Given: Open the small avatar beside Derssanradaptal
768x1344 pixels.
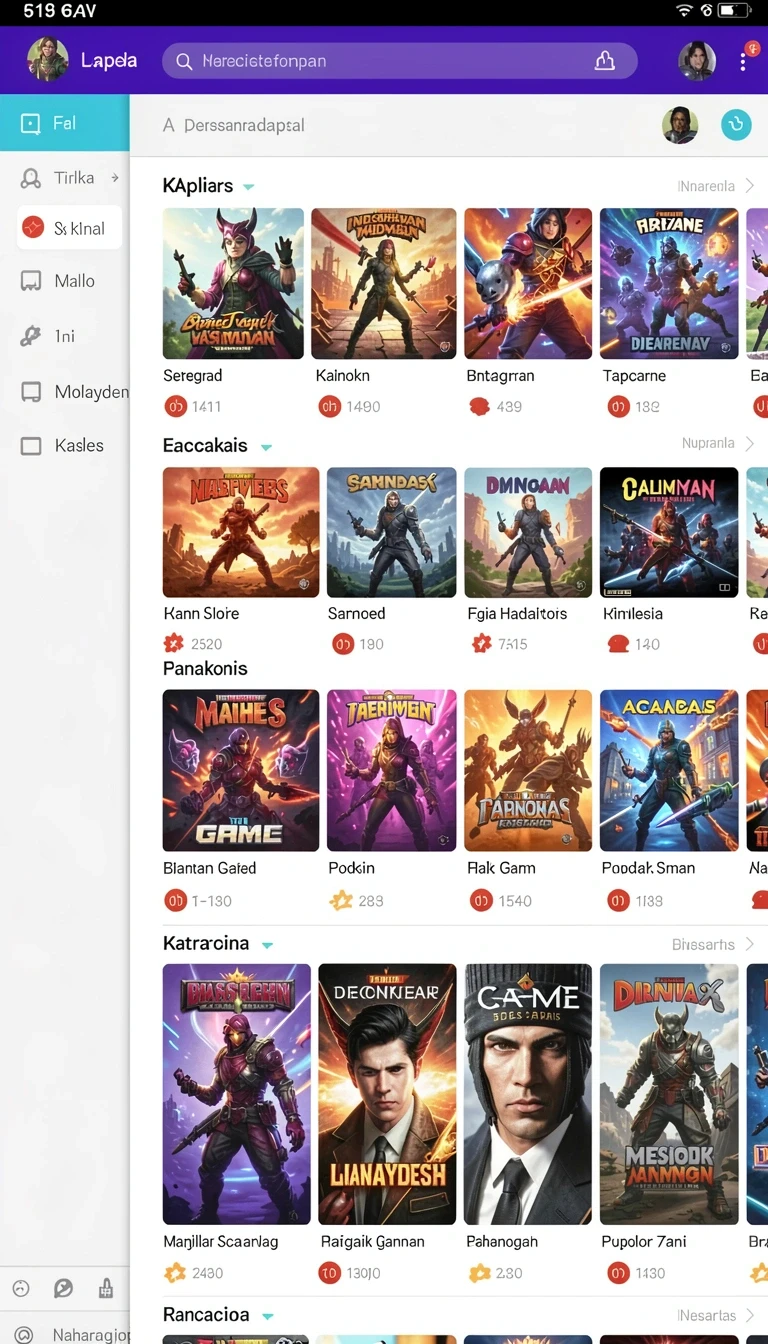Looking at the screenshot, I should (x=680, y=125).
